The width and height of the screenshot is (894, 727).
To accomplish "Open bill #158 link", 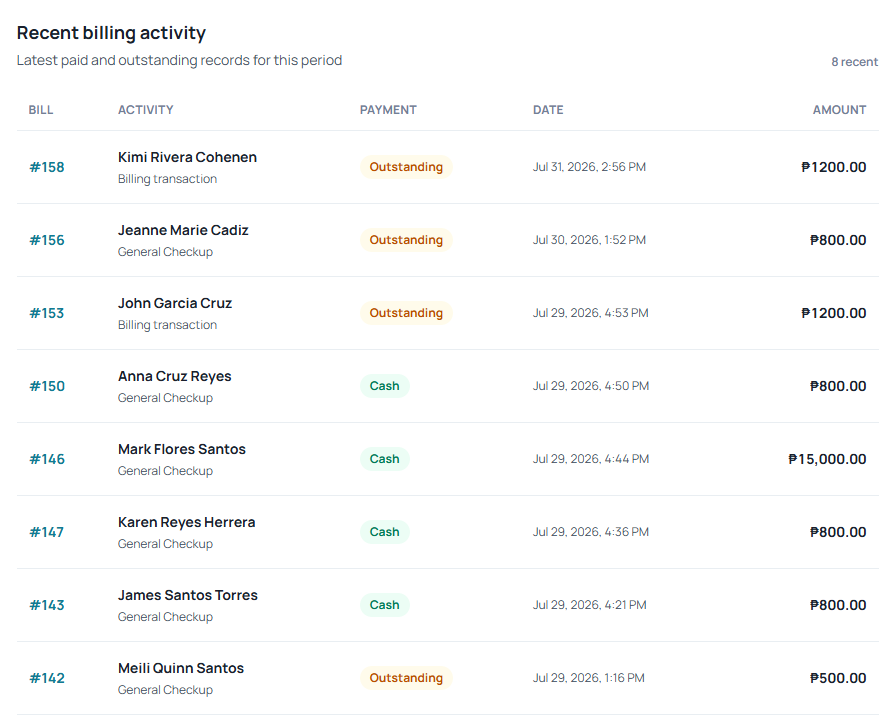I will pos(47,167).
